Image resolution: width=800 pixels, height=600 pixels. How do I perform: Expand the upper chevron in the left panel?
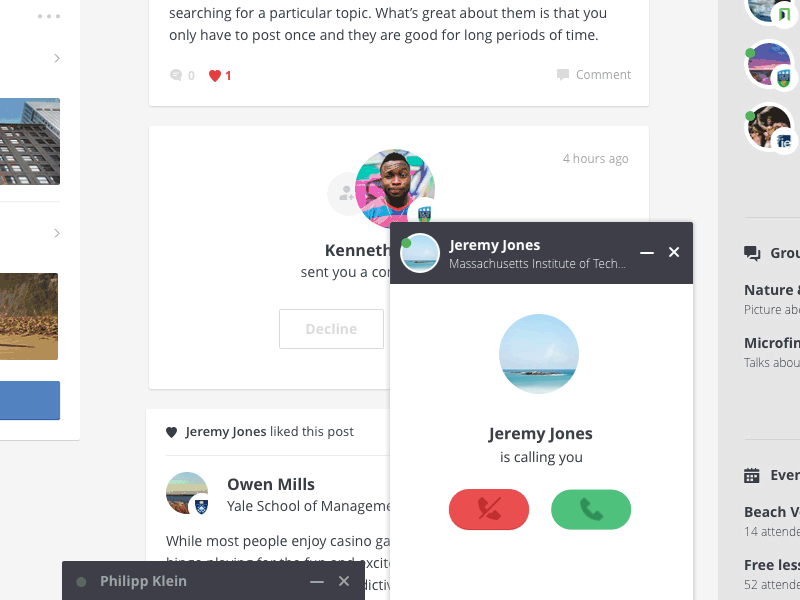pyautogui.click(x=57, y=58)
